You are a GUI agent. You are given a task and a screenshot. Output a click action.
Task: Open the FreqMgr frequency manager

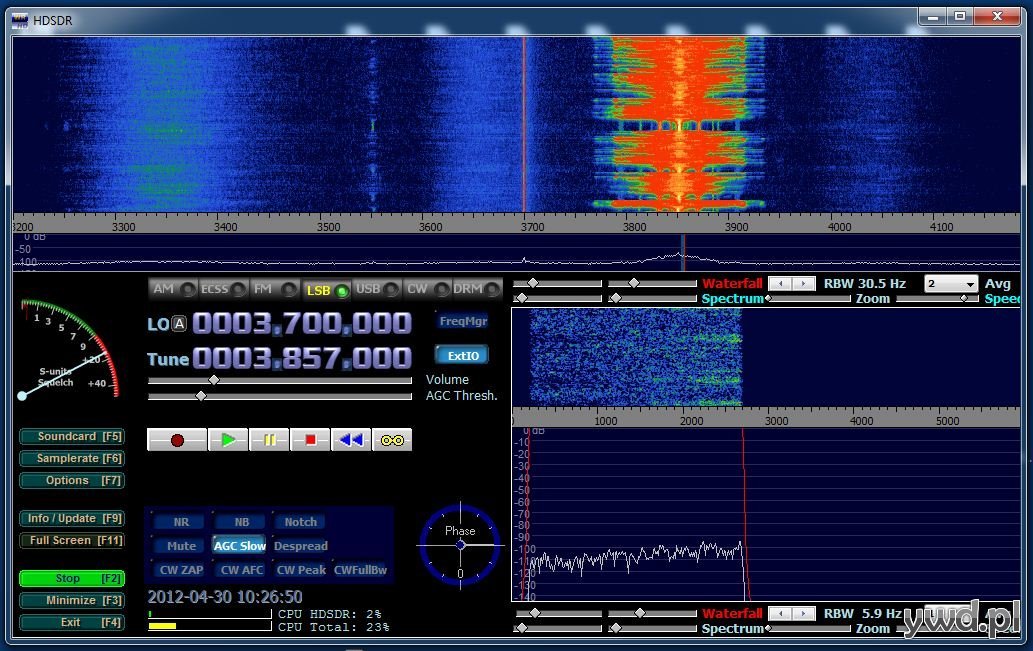click(462, 321)
